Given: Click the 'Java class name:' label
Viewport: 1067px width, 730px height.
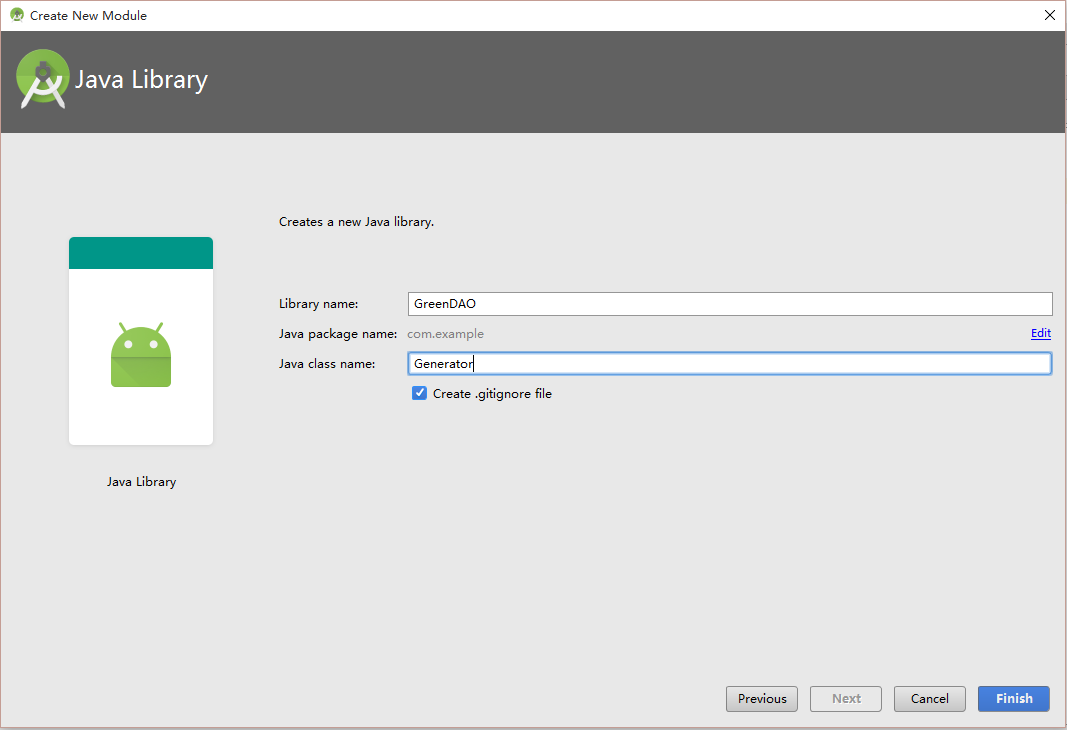Looking at the screenshot, I should pos(327,364).
